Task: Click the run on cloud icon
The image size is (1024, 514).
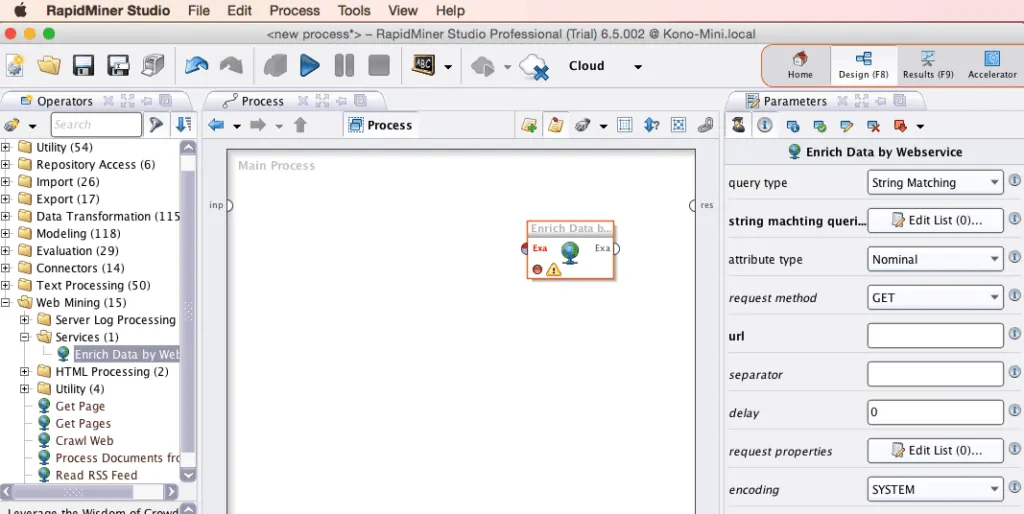Action: [483, 66]
